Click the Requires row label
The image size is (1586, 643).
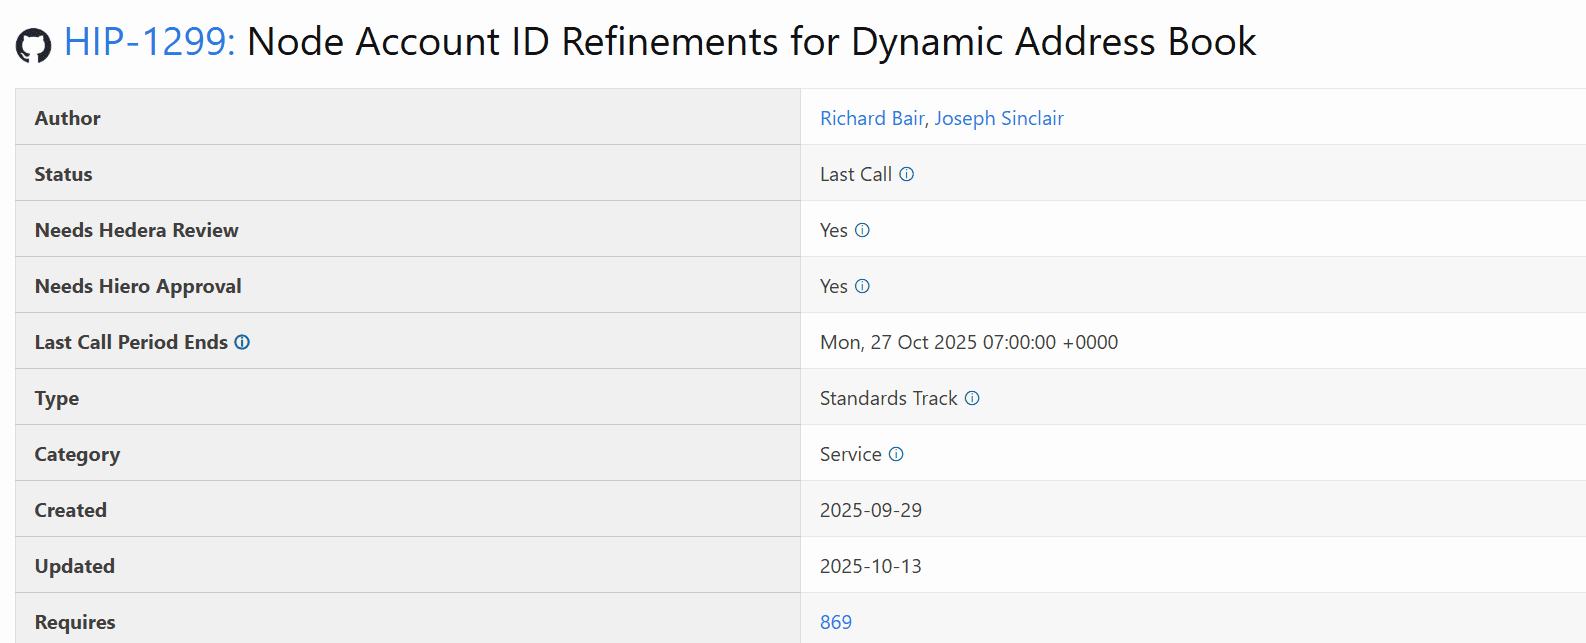click(75, 622)
